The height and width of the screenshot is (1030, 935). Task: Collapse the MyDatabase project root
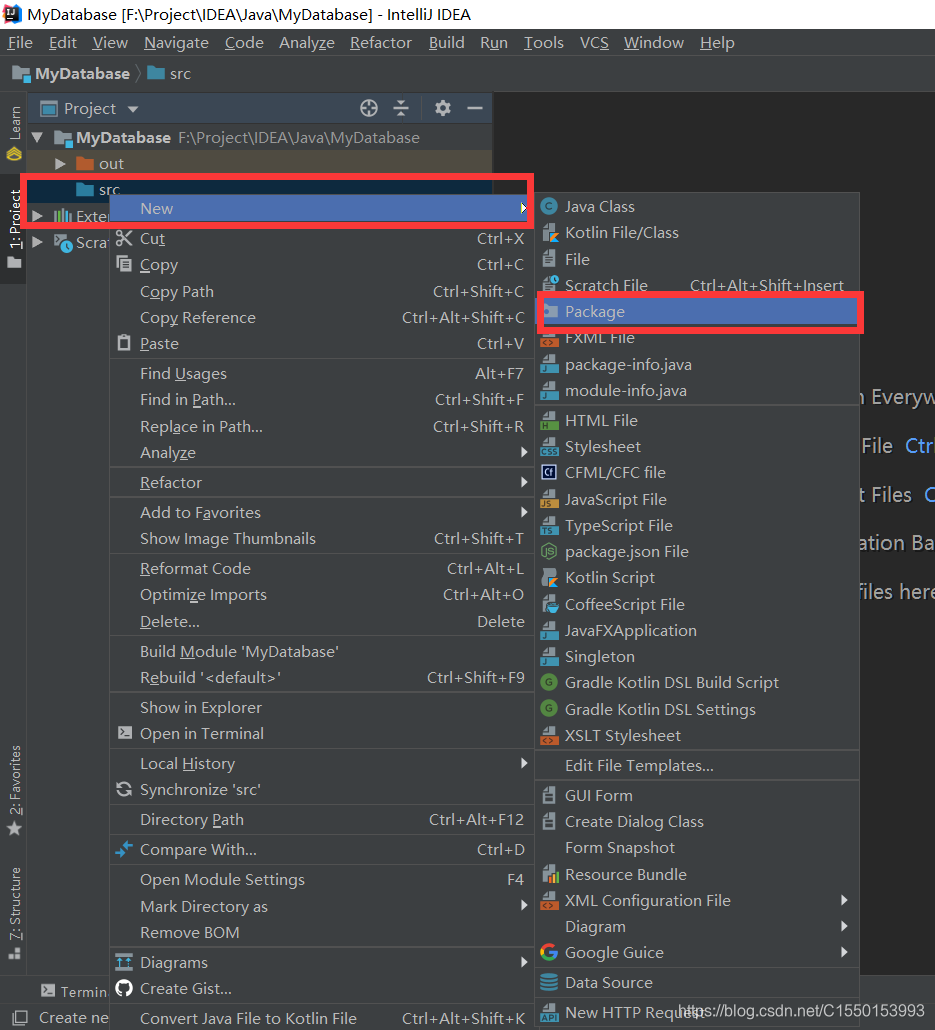pos(37,138)
